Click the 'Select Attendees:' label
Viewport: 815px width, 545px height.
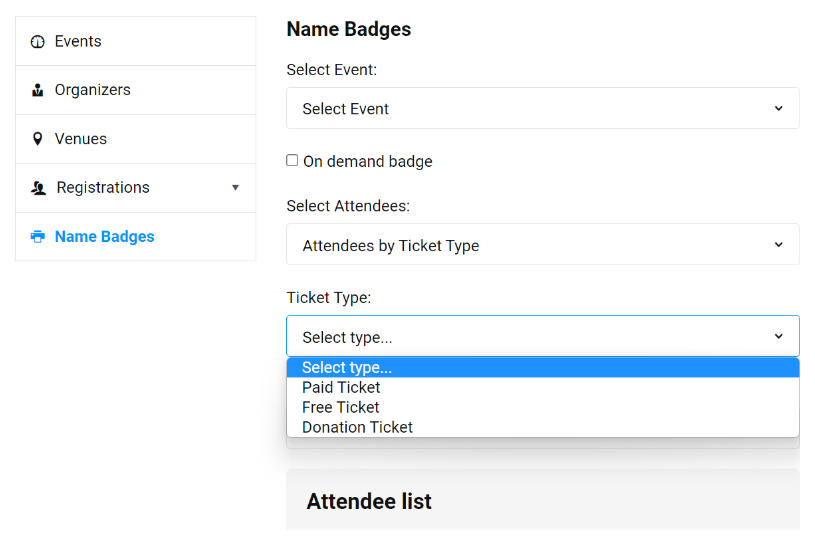[348, 206]
